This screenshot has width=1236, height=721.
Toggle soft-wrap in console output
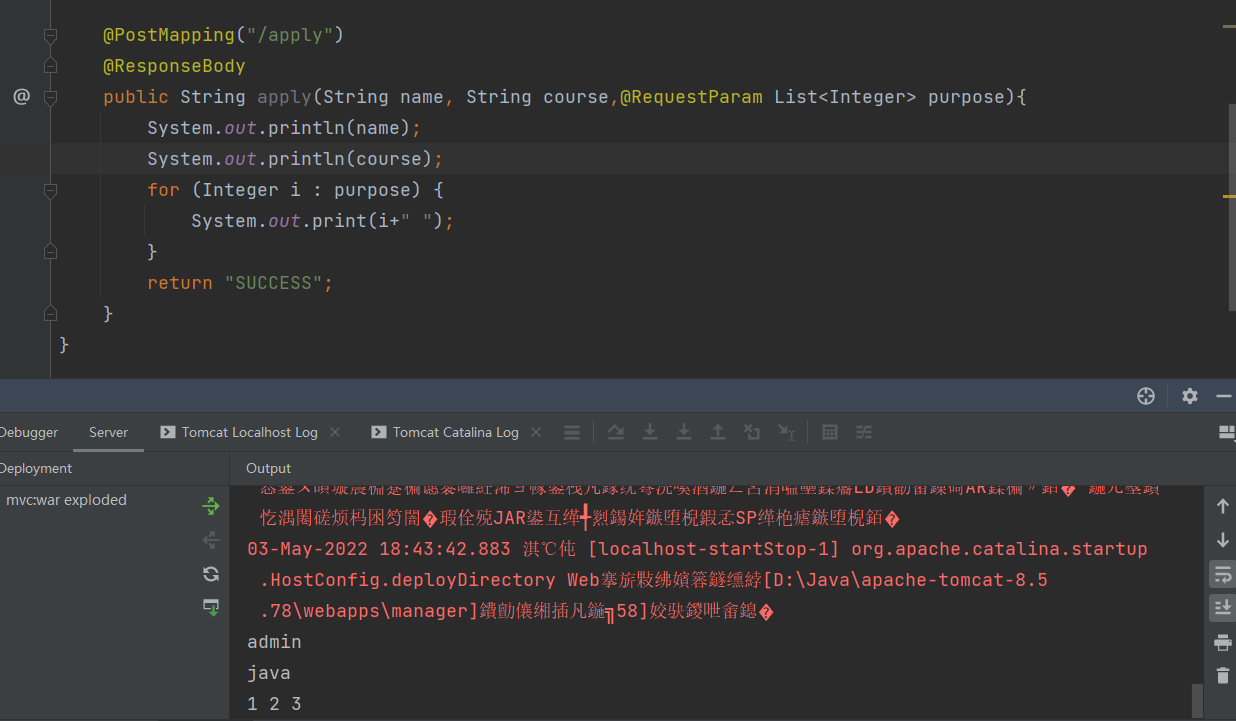1222,574
